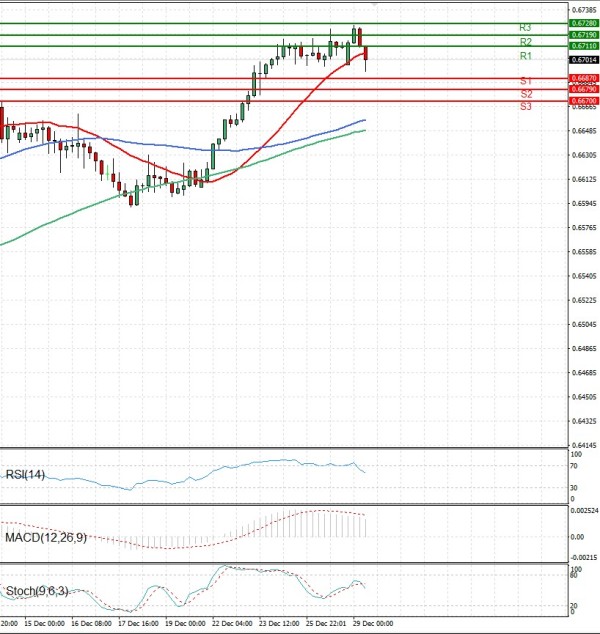The height and width of the screenshot is (634, 600).
Task: Select the 0.67014 current price tag
Action: click(x=583, y=60)
